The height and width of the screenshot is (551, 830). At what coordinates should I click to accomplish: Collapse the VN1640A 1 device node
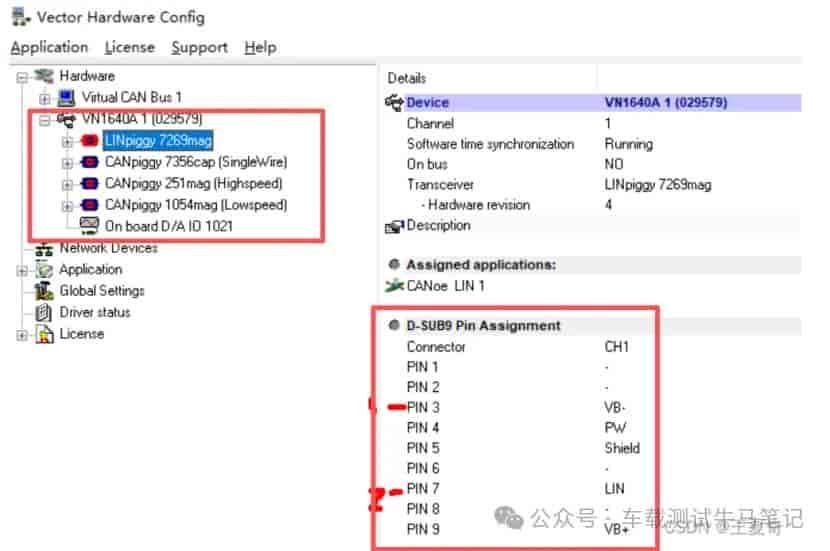click(x=44, y=120)
